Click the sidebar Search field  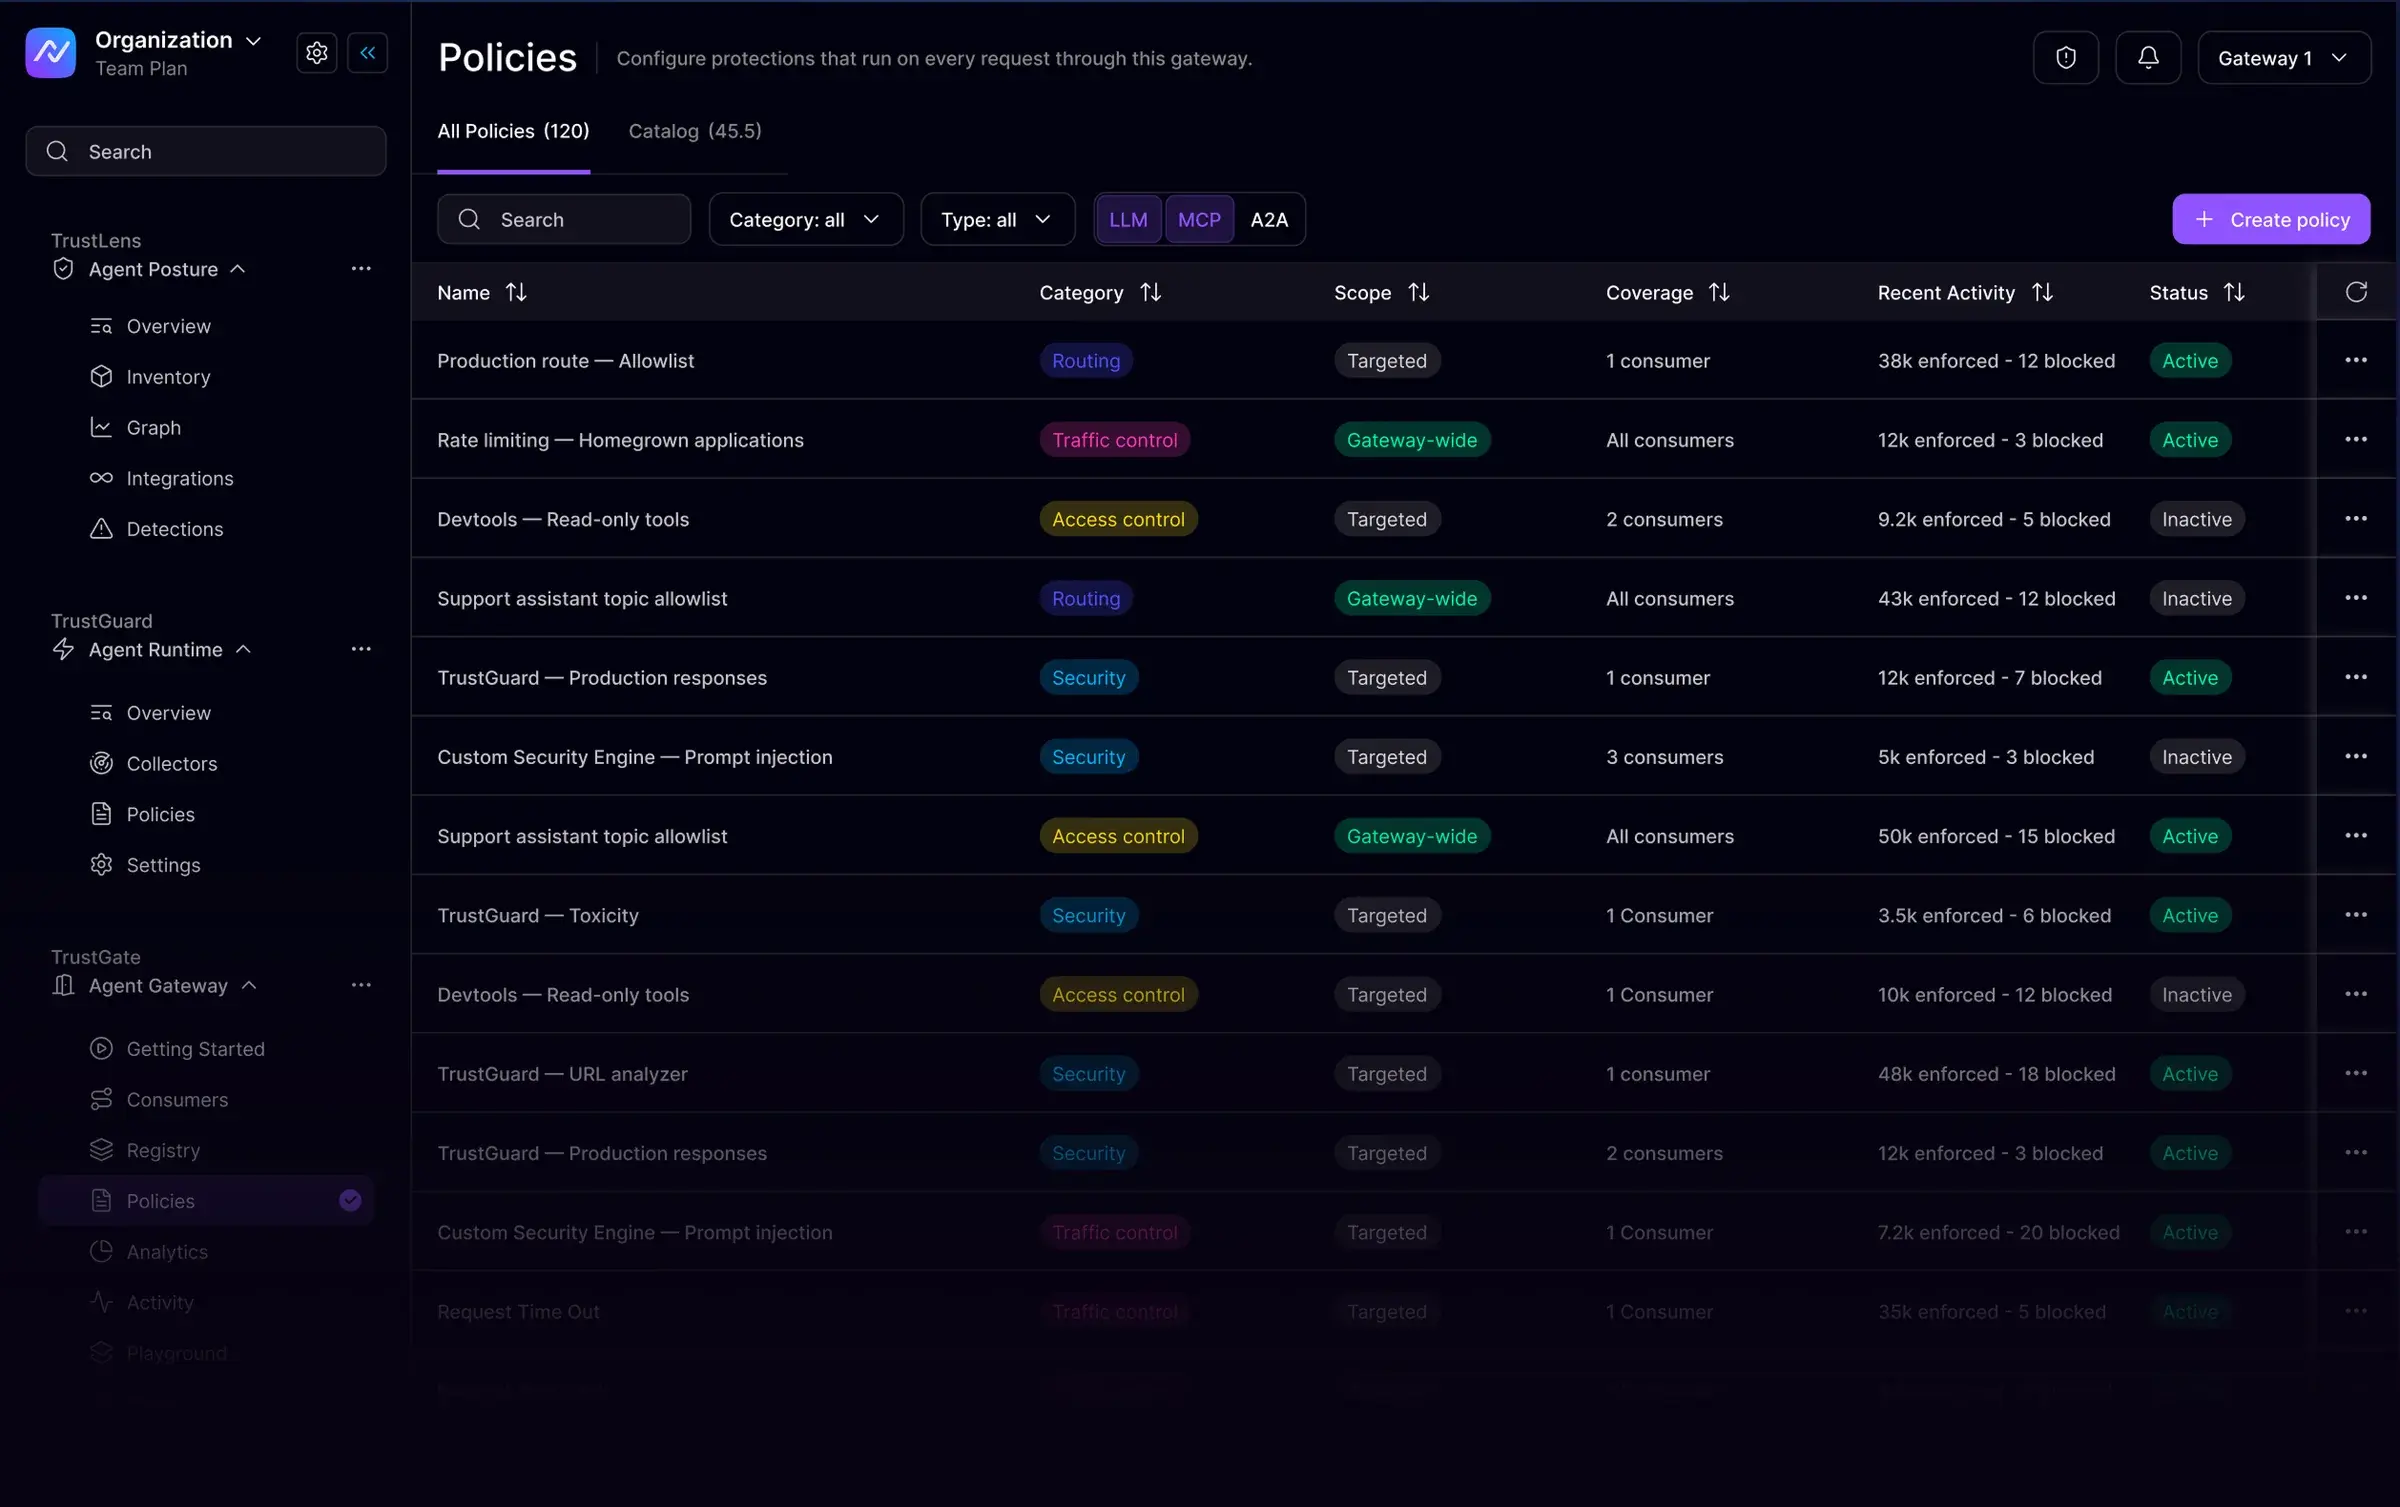point(206,151)
